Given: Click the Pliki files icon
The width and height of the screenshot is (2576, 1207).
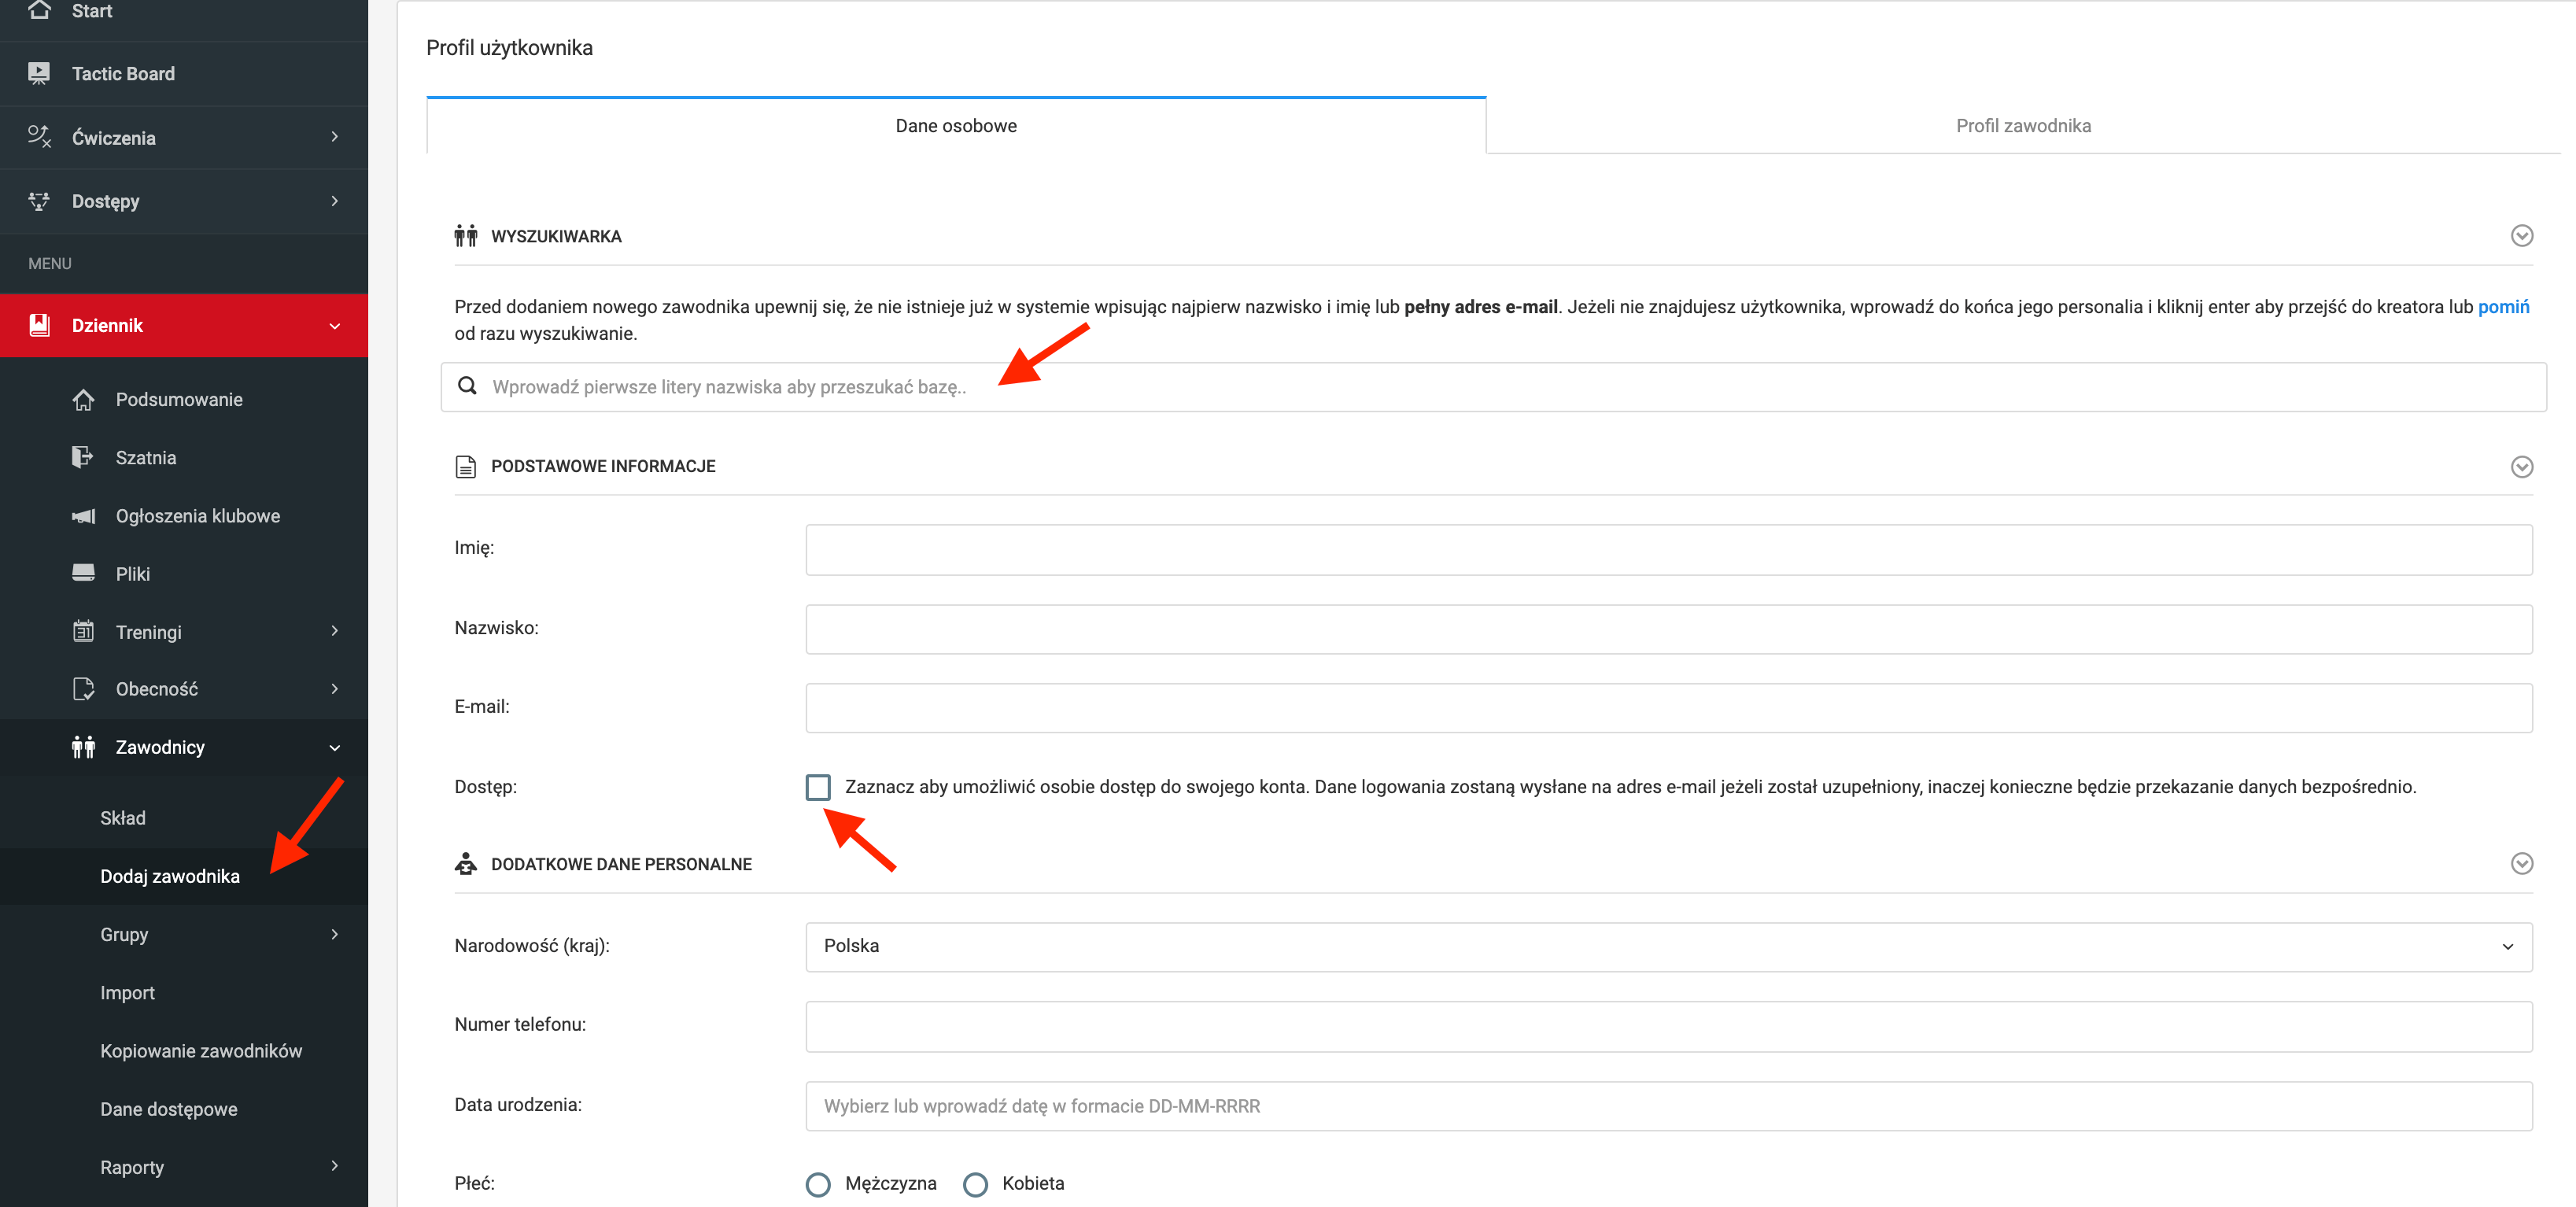Looking at the screenshot, I should coord(83,573).
